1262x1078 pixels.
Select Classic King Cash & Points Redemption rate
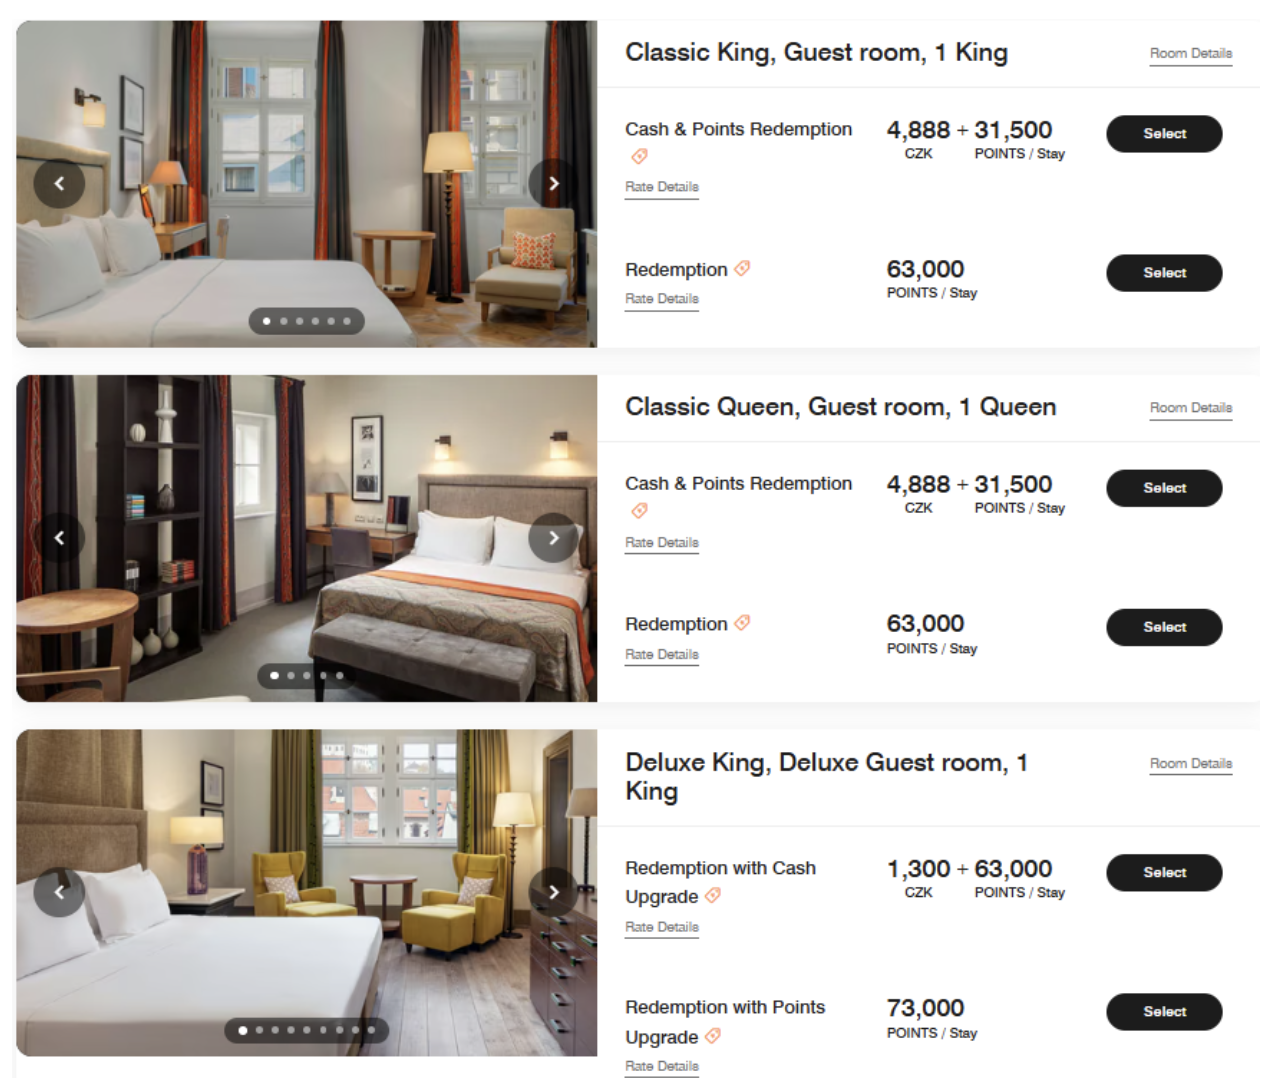point(1164,134)
